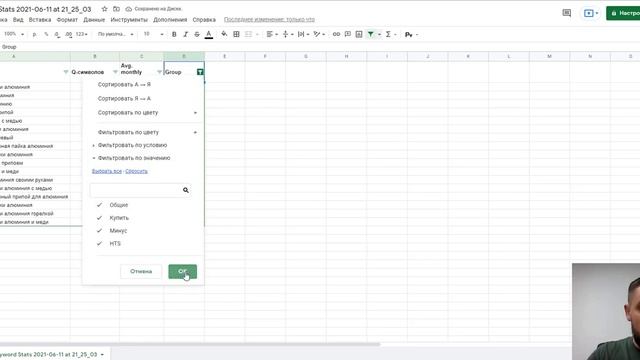This screenshot has width=640, height=360.
Task: Open text rotation options
Action: 317,34
